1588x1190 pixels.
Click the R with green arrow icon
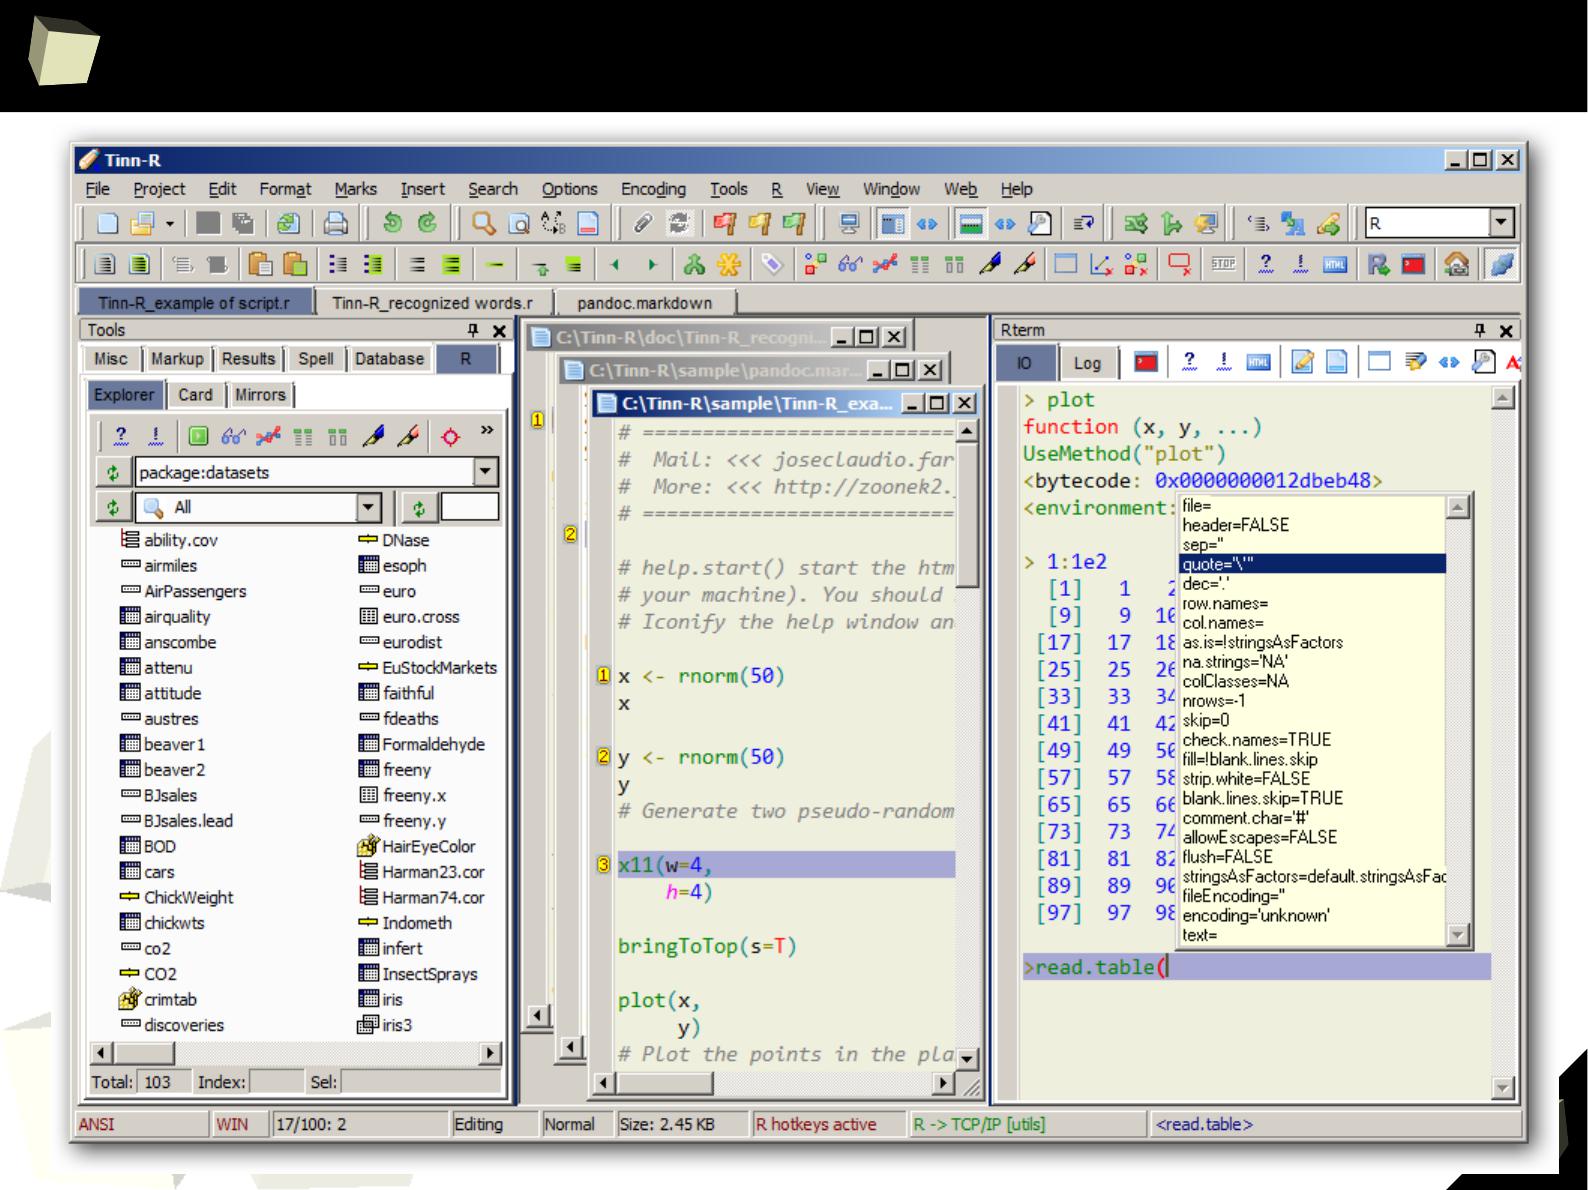(x=1379, y=265)
